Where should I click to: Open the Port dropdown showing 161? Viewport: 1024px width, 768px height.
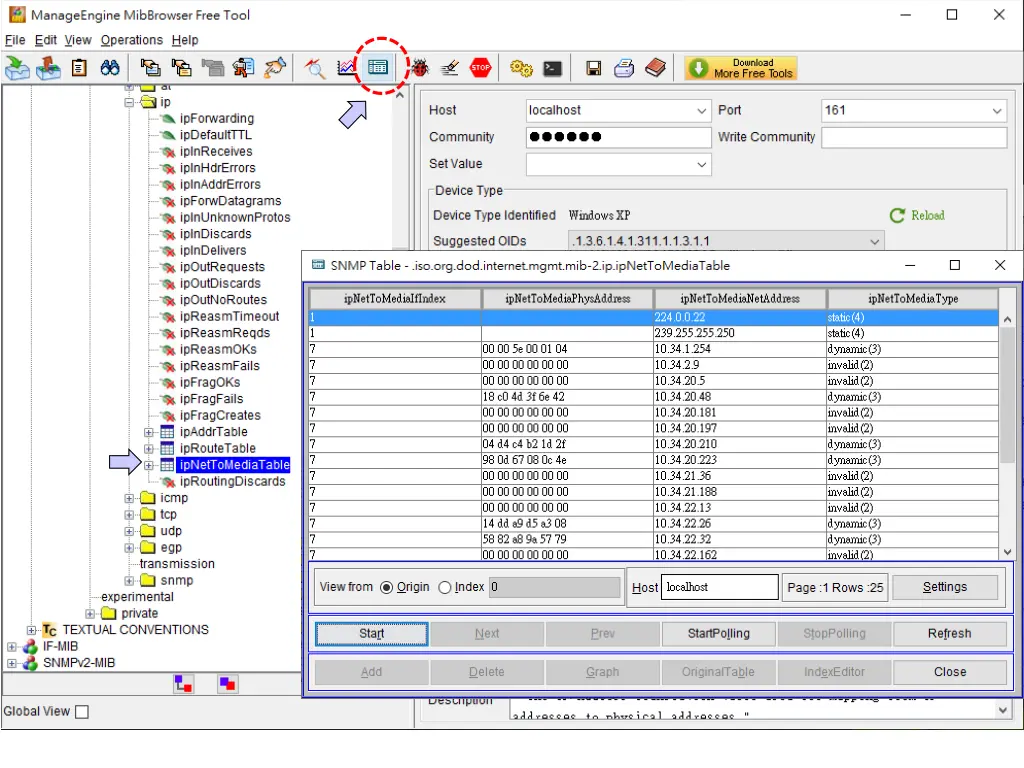click(997, 111)
